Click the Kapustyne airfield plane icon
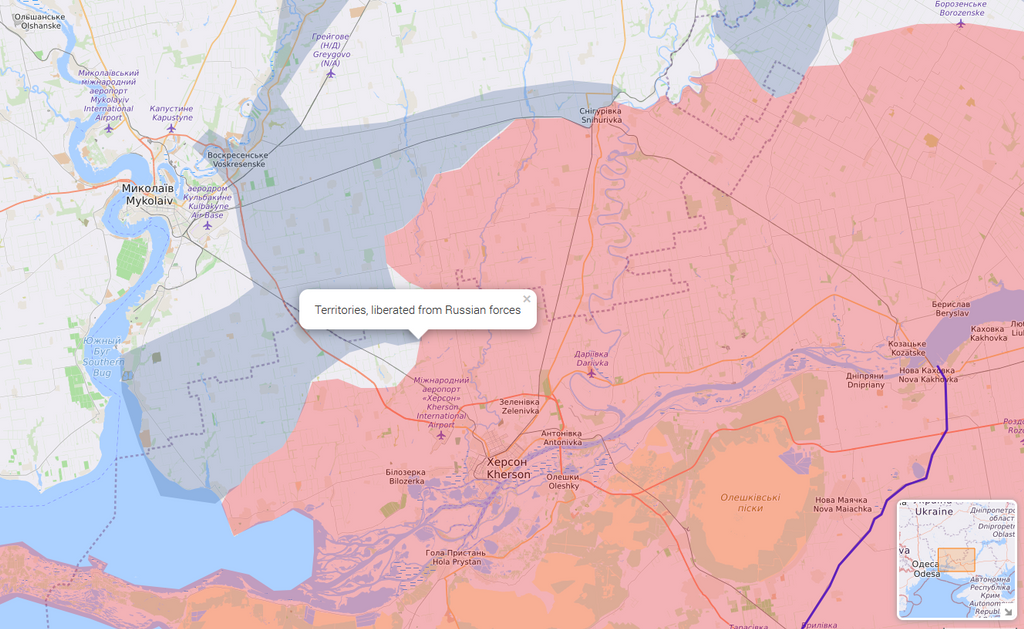 tap(171, 128)
